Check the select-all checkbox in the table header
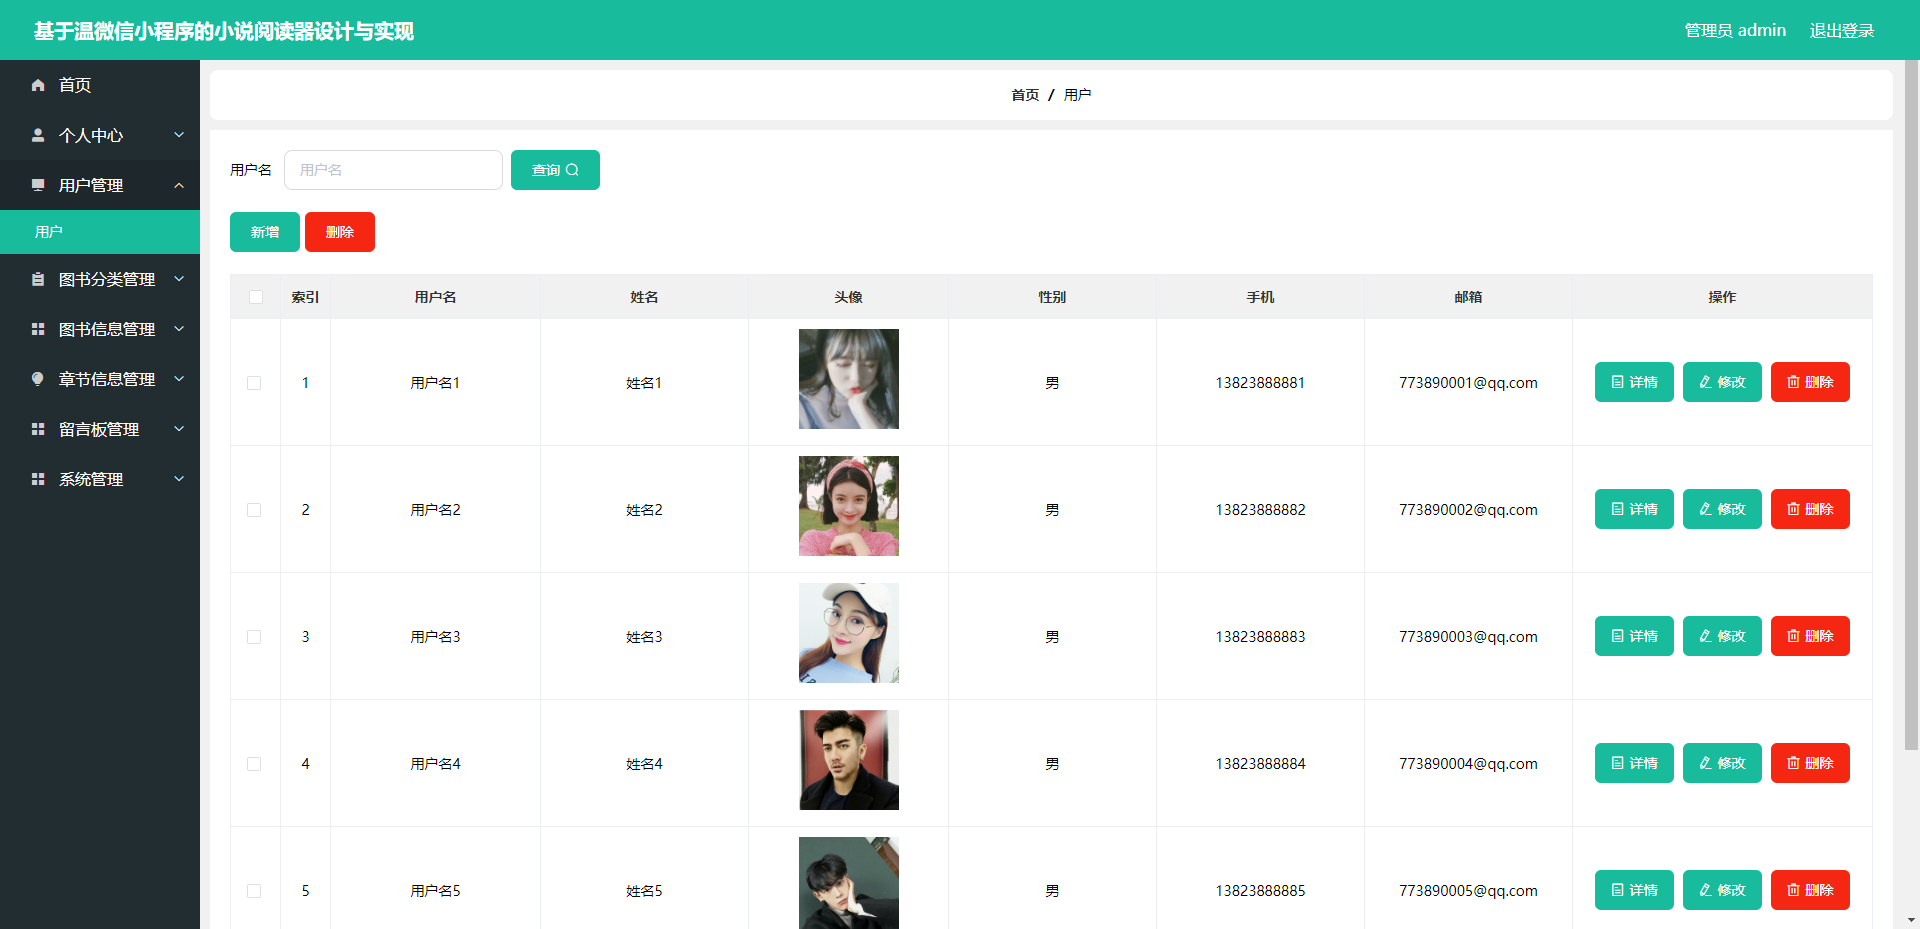 [255, 297]
